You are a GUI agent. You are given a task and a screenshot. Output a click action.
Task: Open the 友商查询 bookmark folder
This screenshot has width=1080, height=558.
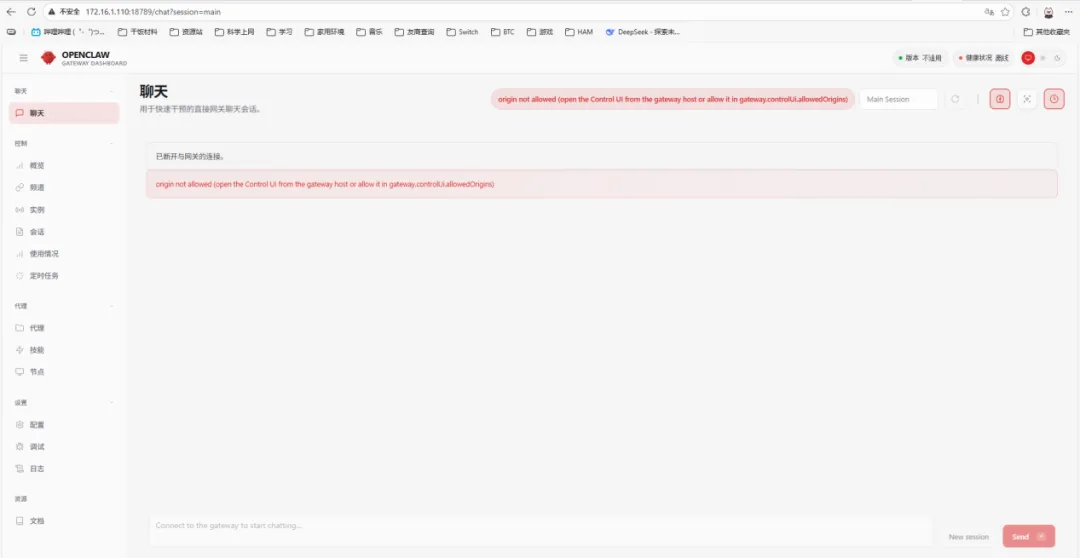click(x=414, y=32)
